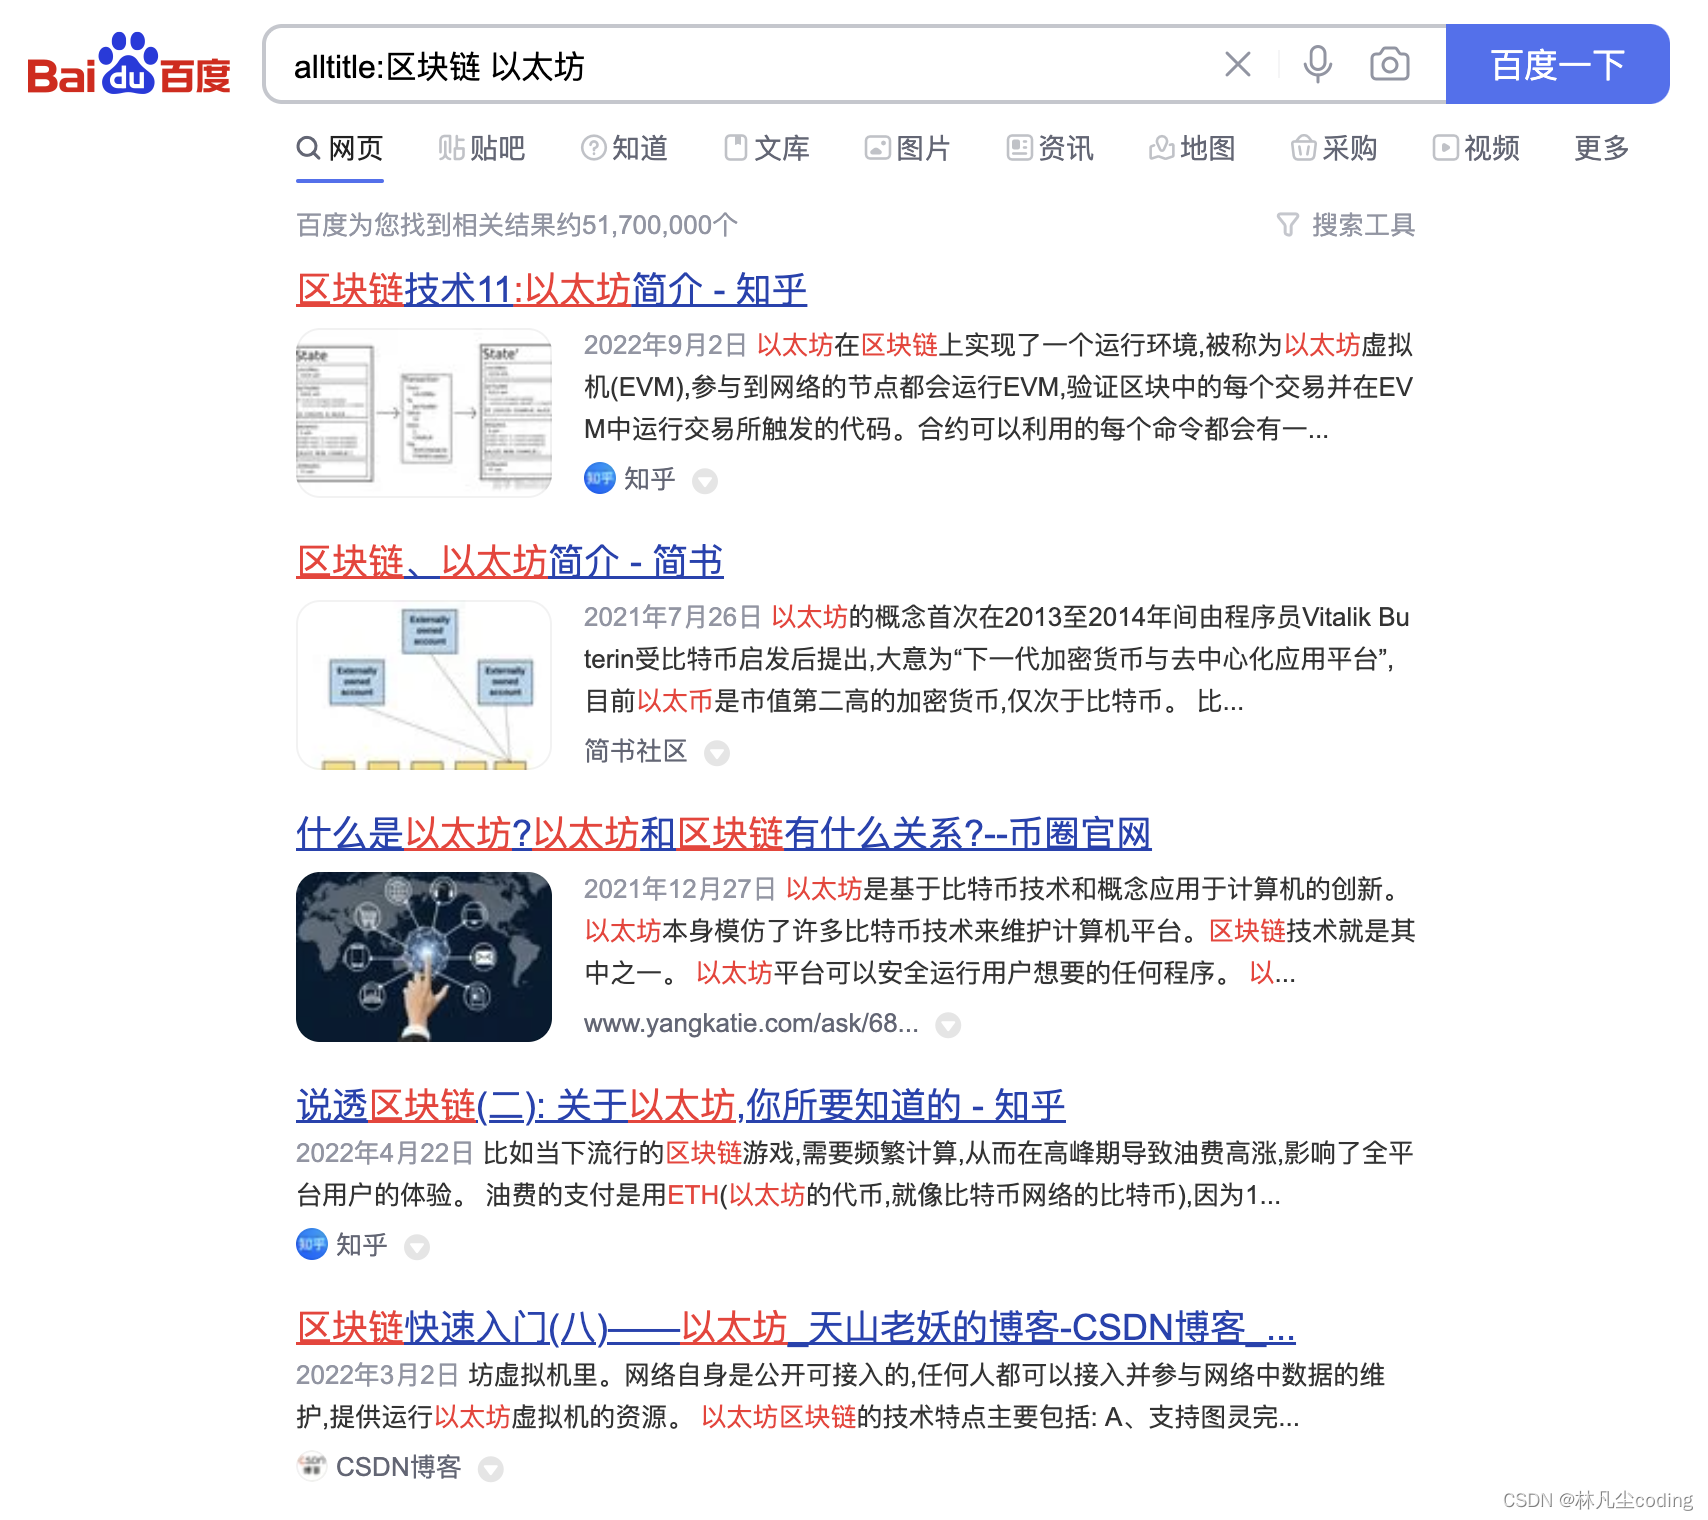1708x1520 pixels.
Task: Expand the dropdown arrow next to 知乎 source
Action: [705, 481]
